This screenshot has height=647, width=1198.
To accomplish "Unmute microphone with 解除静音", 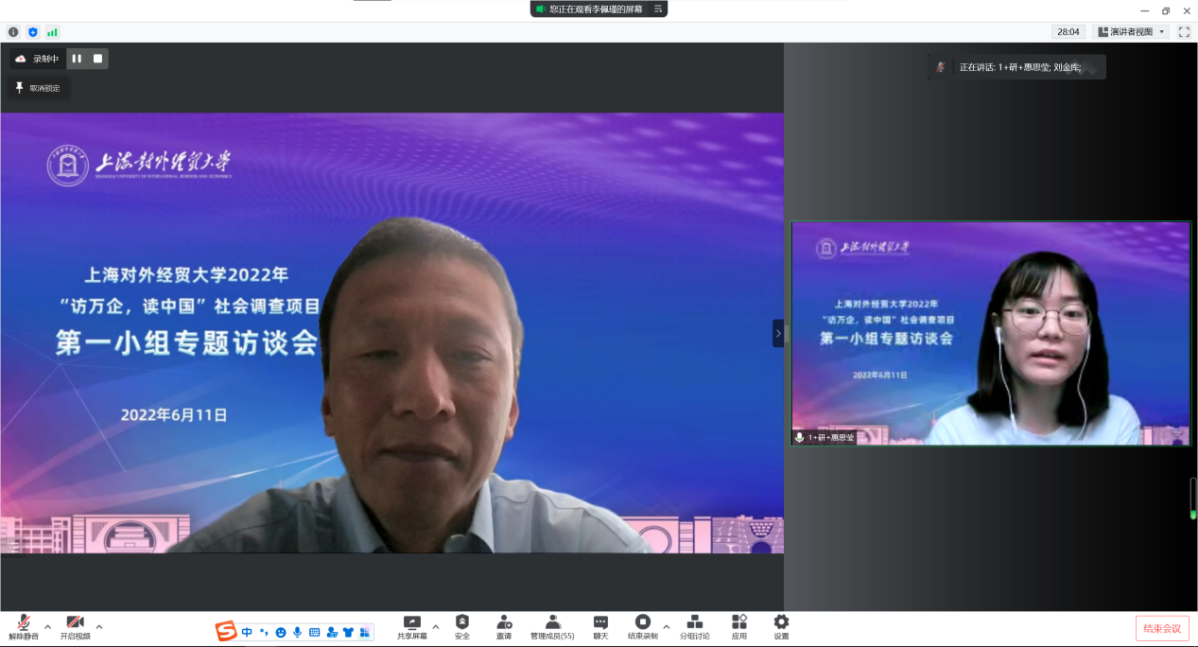I will pos(23,626).
